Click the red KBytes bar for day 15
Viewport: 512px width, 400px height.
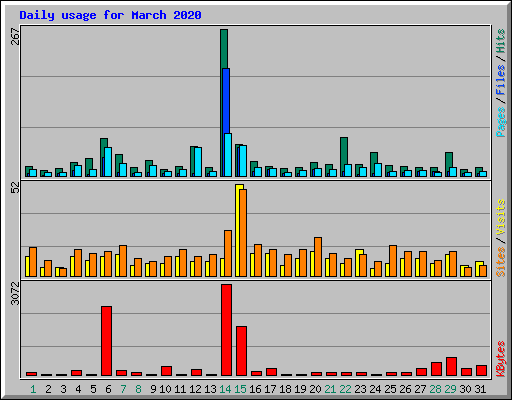241,351
